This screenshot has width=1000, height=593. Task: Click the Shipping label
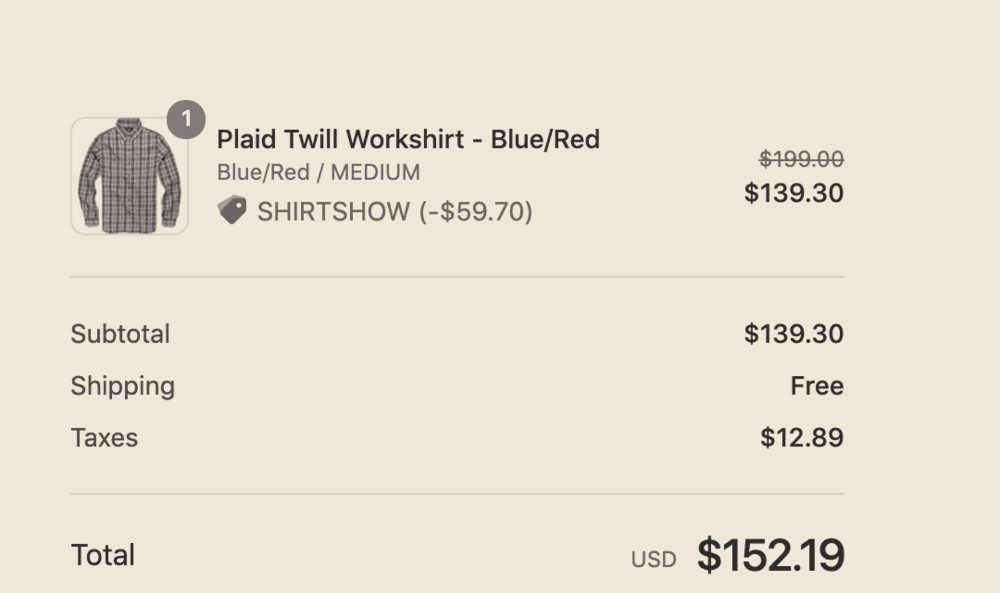click(122, 386)
